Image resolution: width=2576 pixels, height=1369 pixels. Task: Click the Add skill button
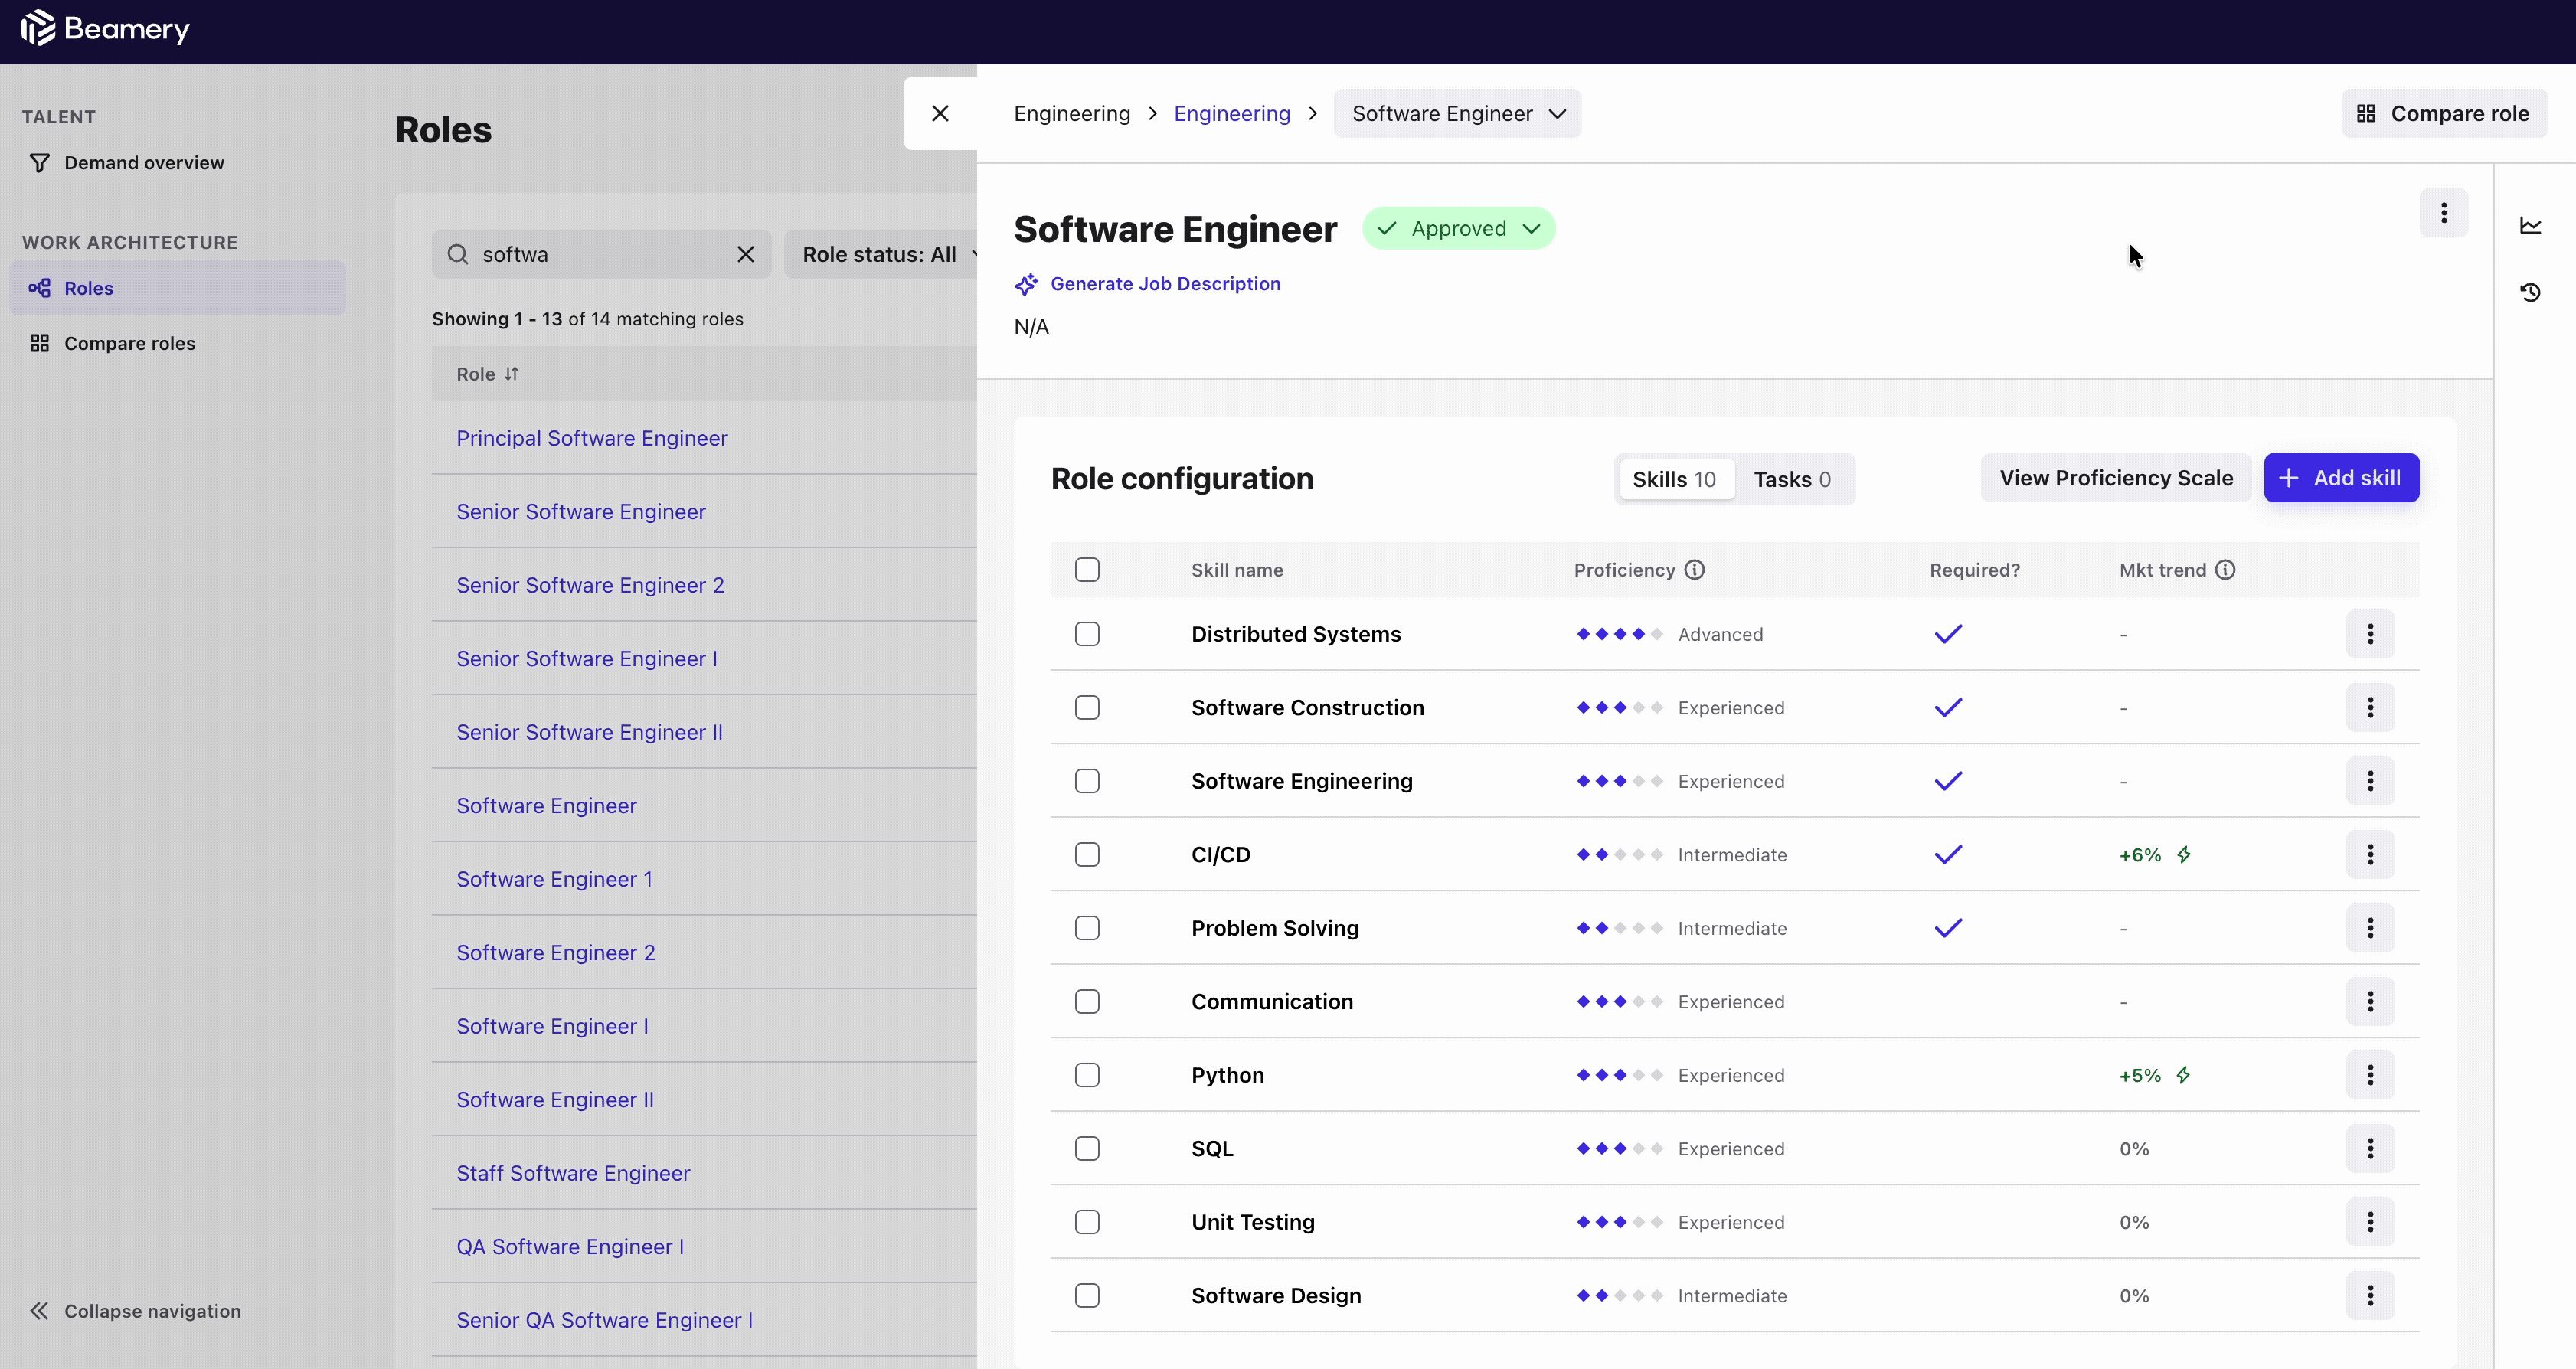tap(2340, 478)
